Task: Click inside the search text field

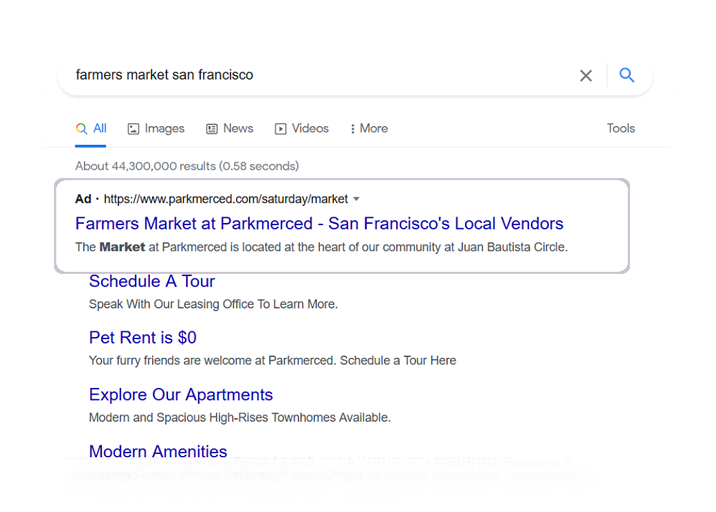Action: (300, 75)
